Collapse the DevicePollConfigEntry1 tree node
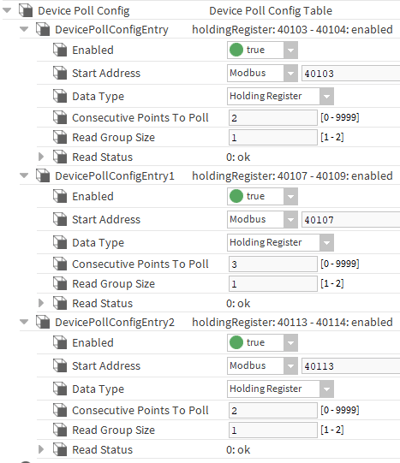This screenshot has height=463, width=400. coord(24,175)
